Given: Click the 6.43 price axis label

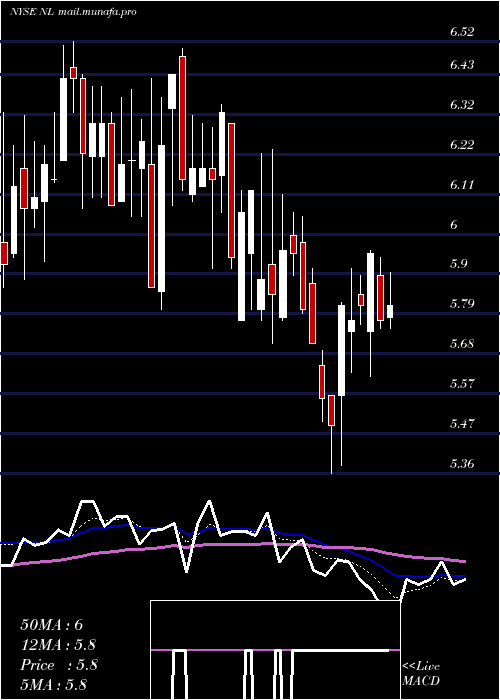Looking at the screenshot, I should click(x=462, y=65).
